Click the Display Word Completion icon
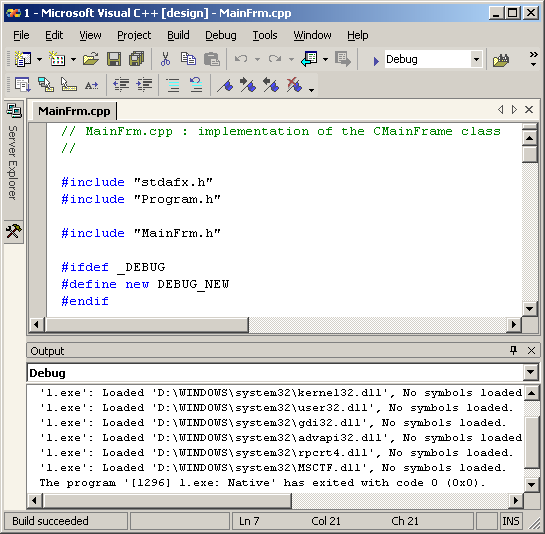545x534 pixels. pos(91,85)
